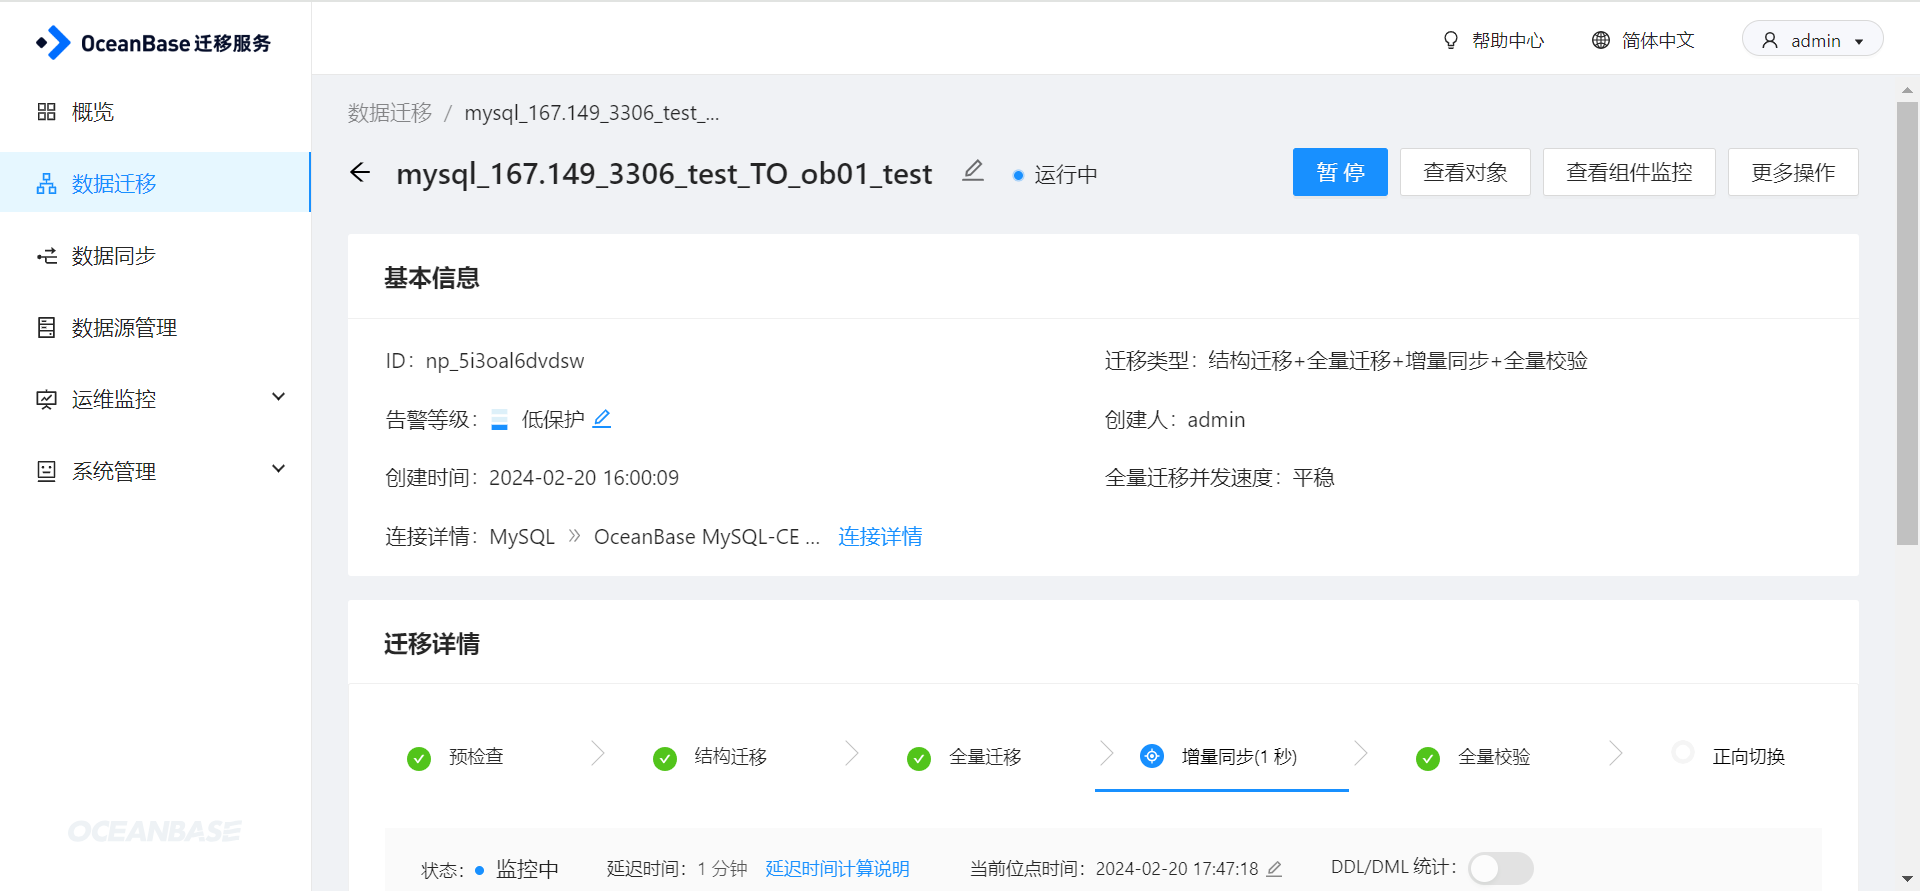Click the 监控中 status text
This screenshot has width=1920, height=891.
tap(527, 869)
